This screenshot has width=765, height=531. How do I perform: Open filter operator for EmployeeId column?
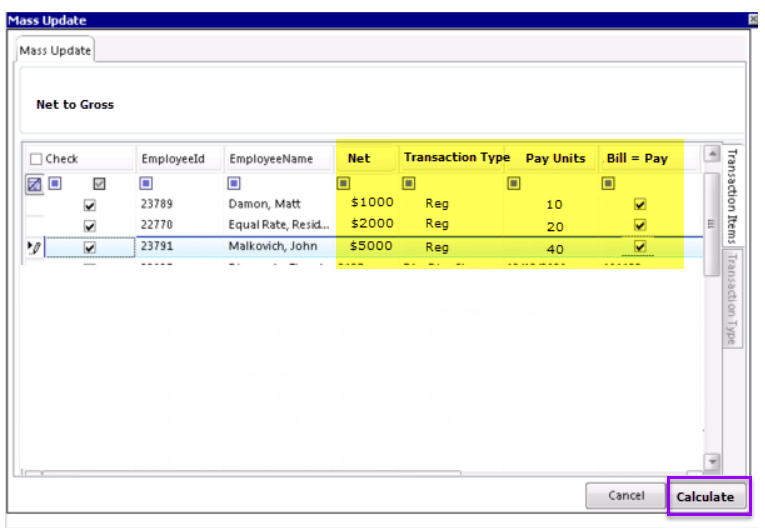(x=146, y=184)
